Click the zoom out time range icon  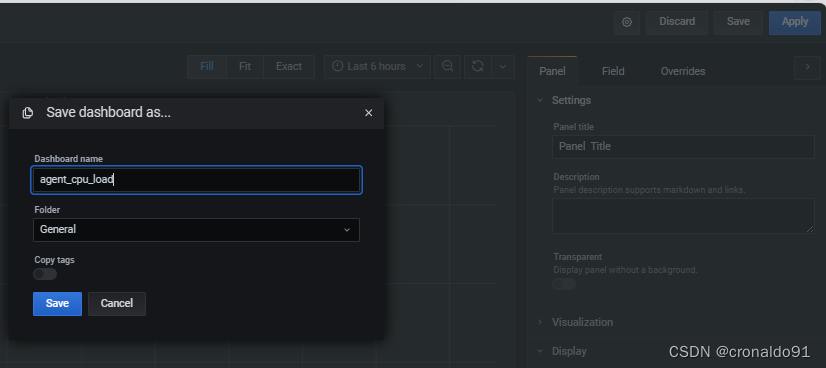tap(448, 66)
